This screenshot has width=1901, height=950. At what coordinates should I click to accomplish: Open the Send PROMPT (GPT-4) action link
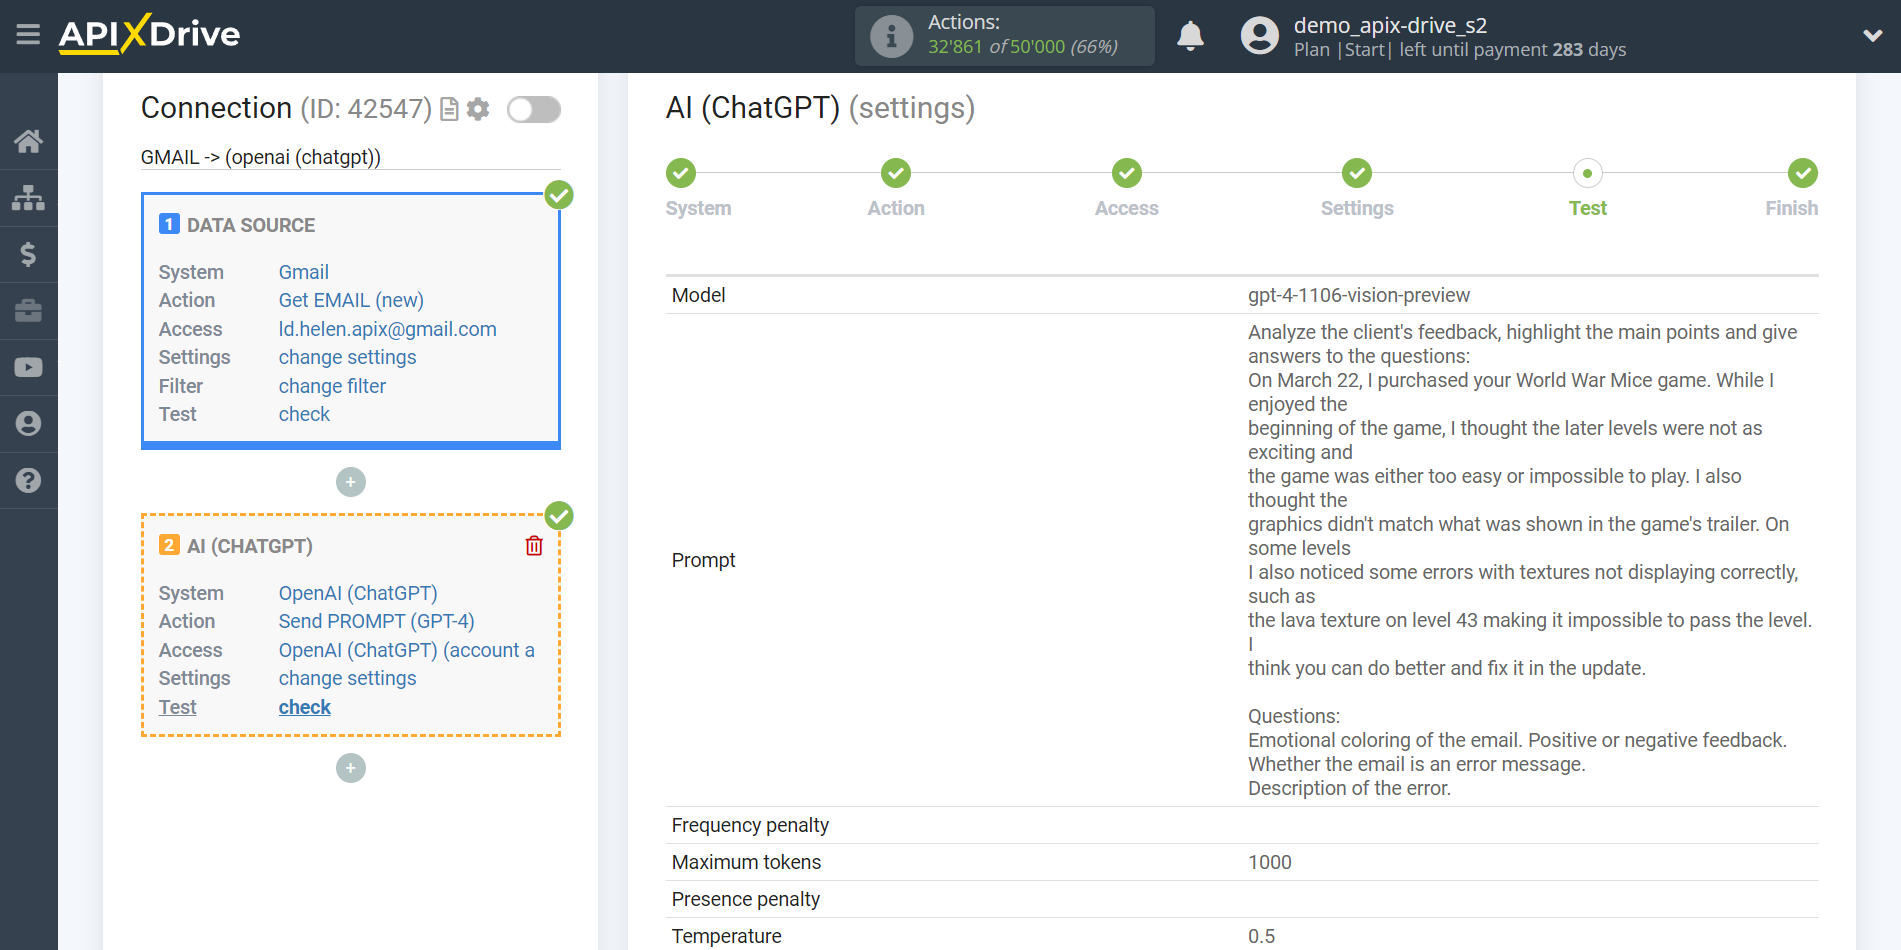pos(376,621)
